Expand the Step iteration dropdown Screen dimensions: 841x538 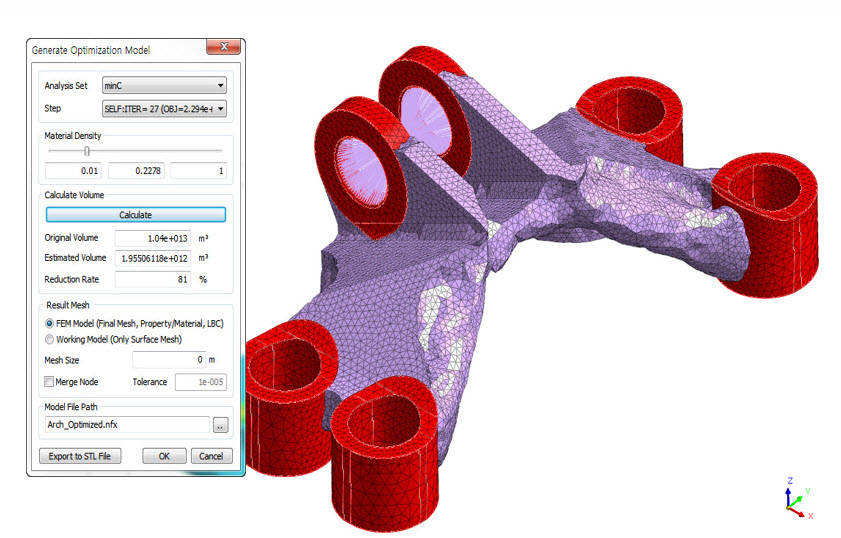(x=164, y=108)
